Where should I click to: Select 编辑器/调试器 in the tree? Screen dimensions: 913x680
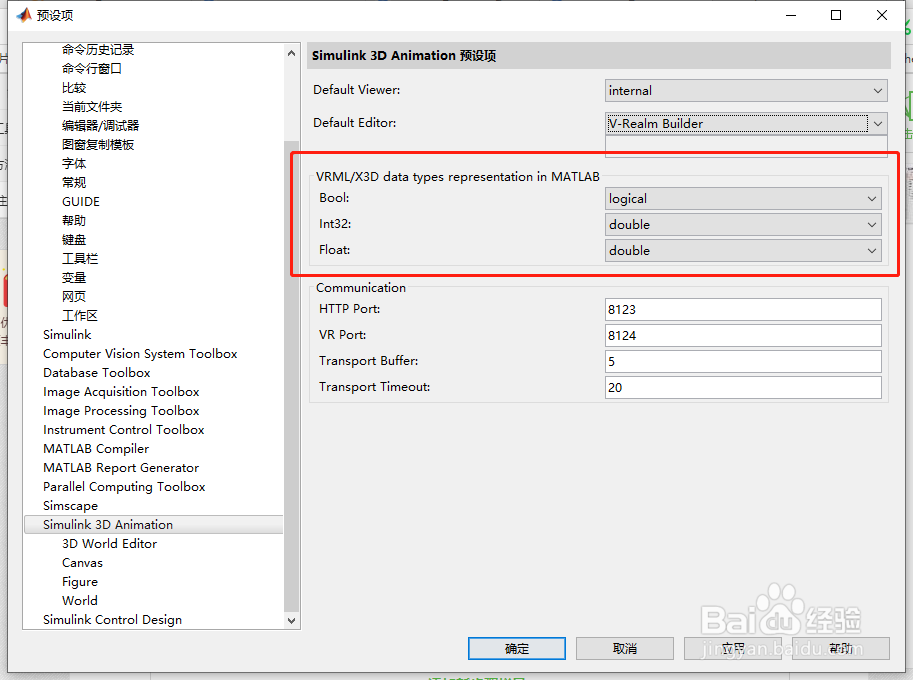(100, 126)
